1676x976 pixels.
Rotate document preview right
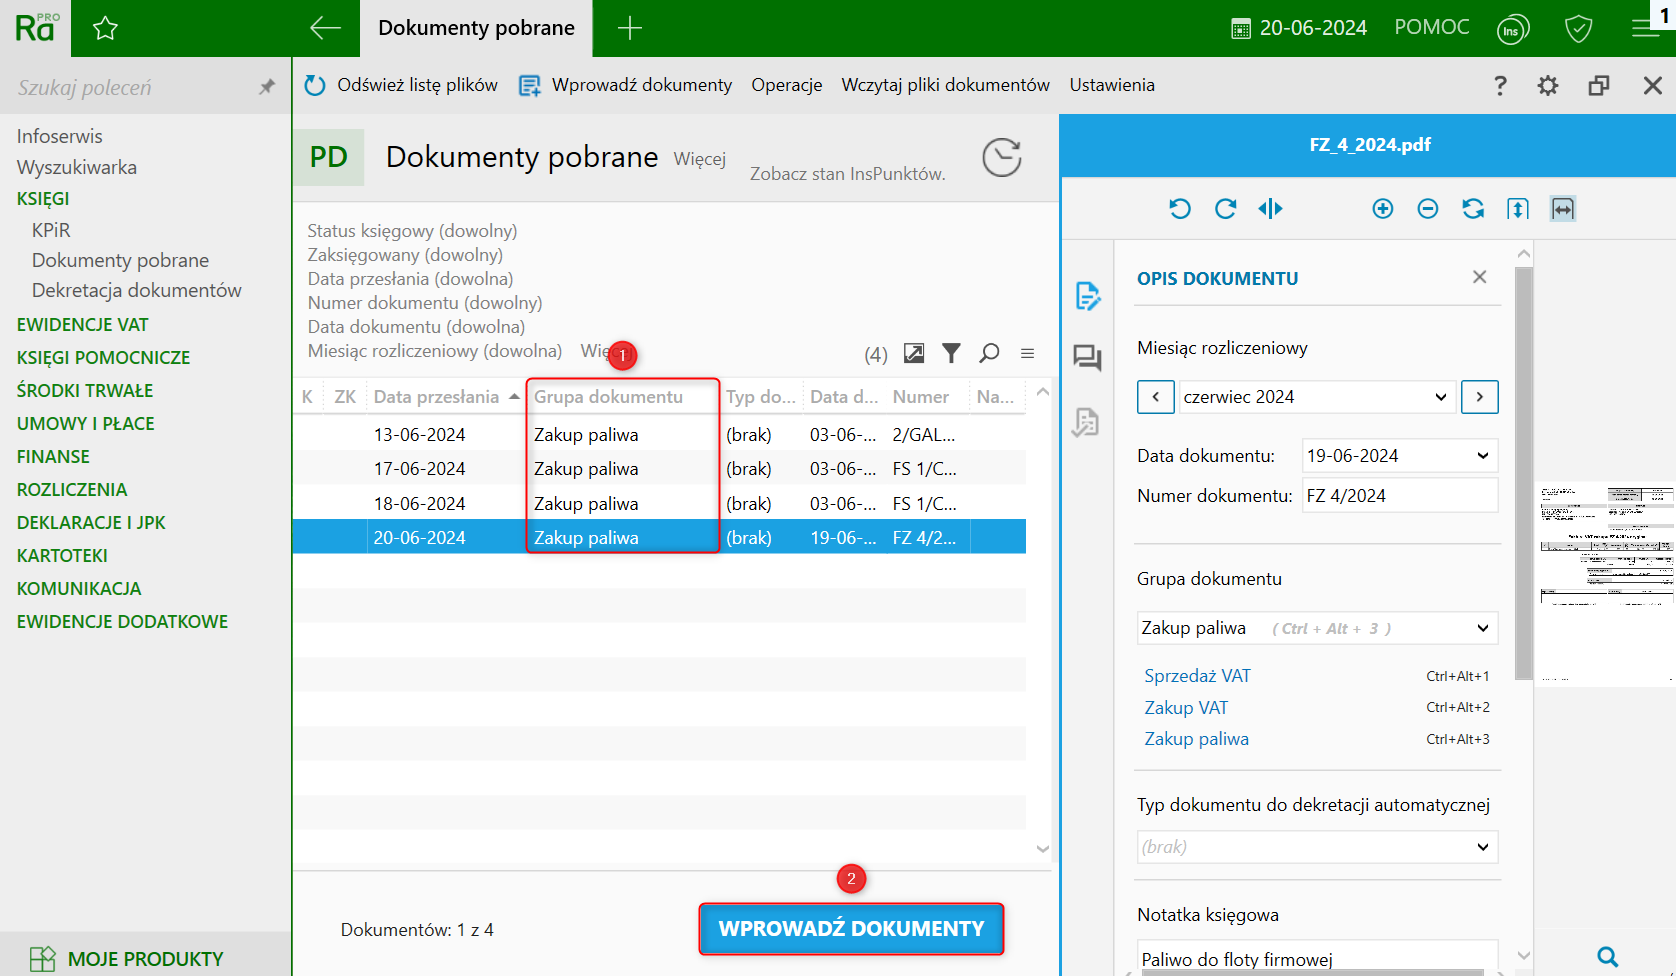click(x=1225, y=209)
